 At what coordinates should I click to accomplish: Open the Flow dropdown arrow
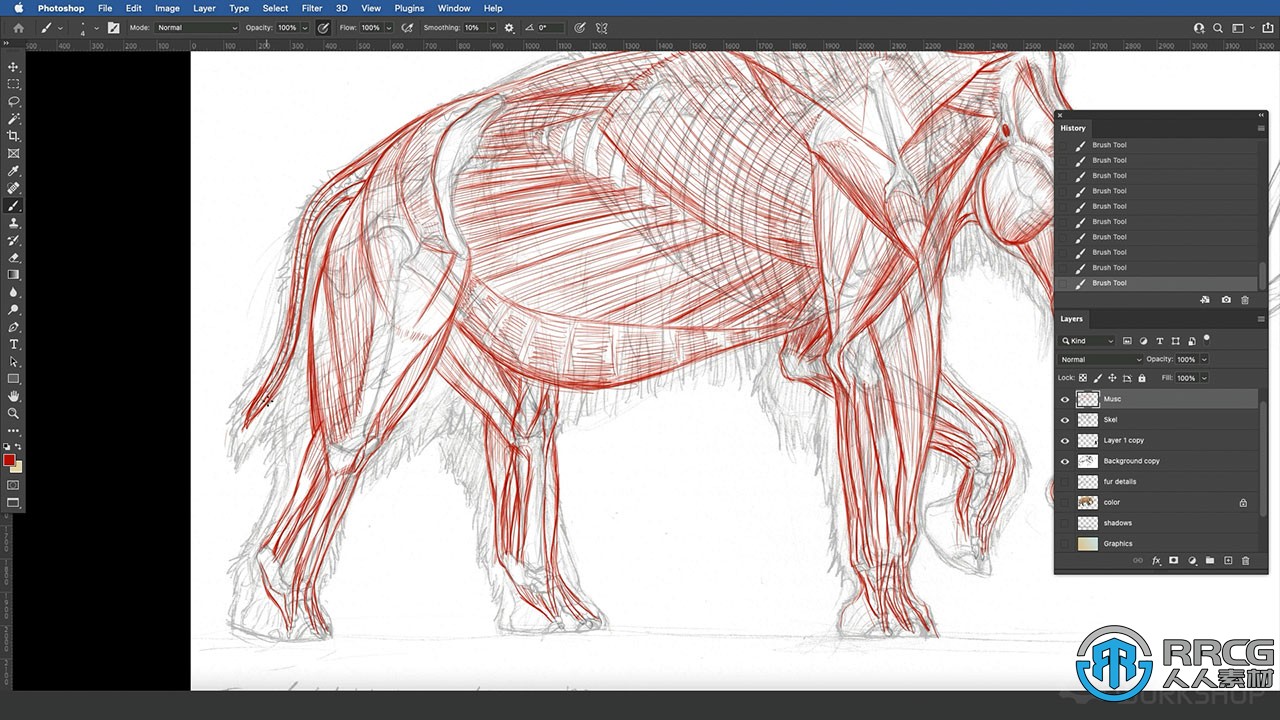(389, 28)
